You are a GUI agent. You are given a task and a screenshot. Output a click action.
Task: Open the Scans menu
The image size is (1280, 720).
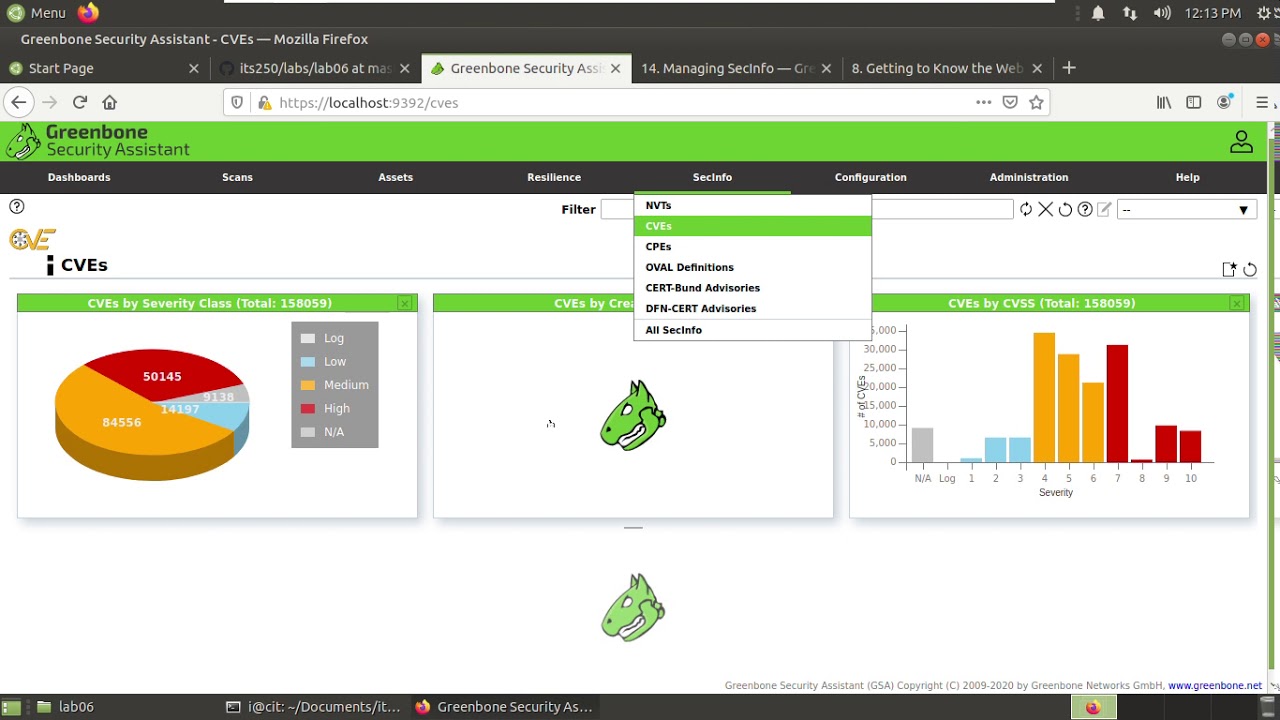[237, 177]
